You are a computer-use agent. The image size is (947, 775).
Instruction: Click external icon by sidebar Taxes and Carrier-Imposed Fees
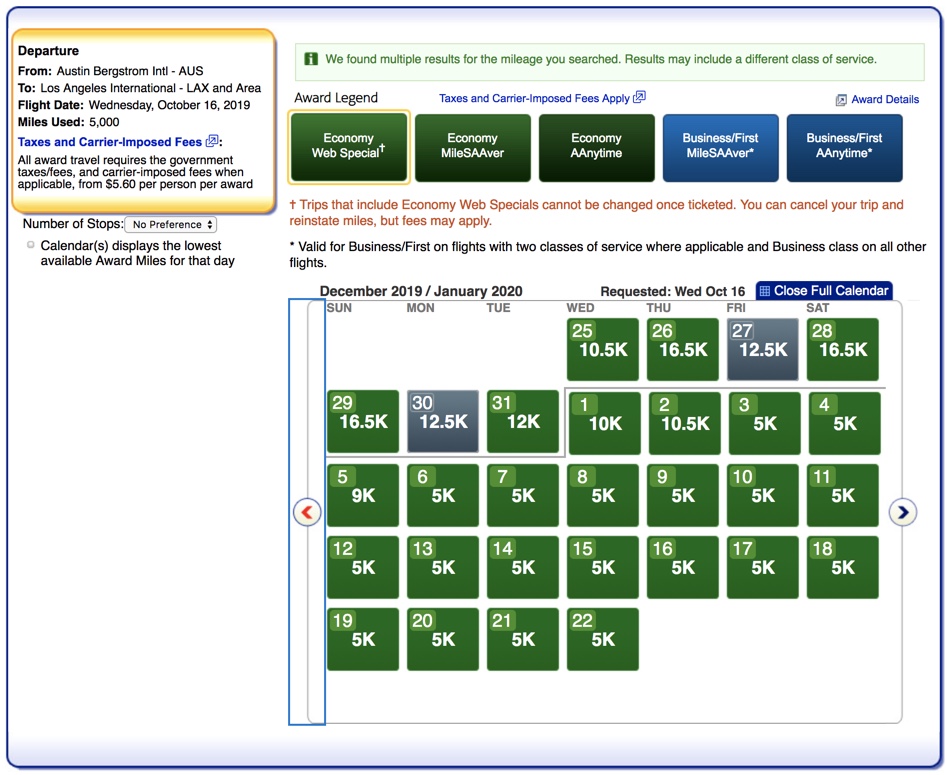(x=211, y=141)
